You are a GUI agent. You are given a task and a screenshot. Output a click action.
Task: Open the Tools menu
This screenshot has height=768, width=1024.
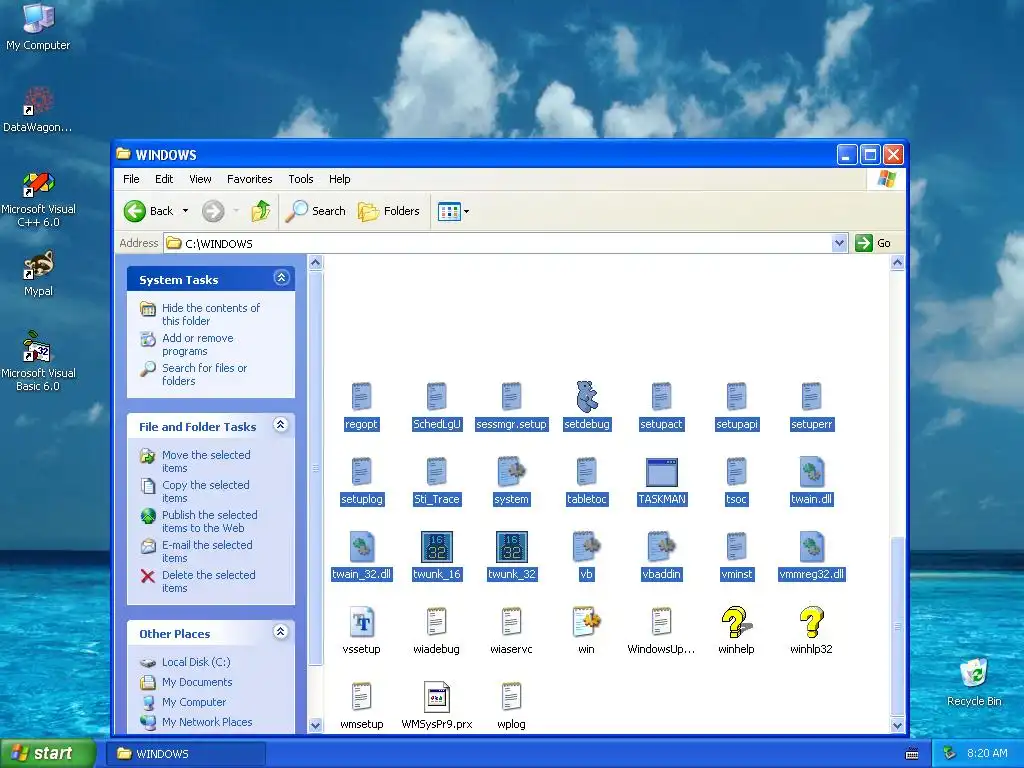click(301, 179)
